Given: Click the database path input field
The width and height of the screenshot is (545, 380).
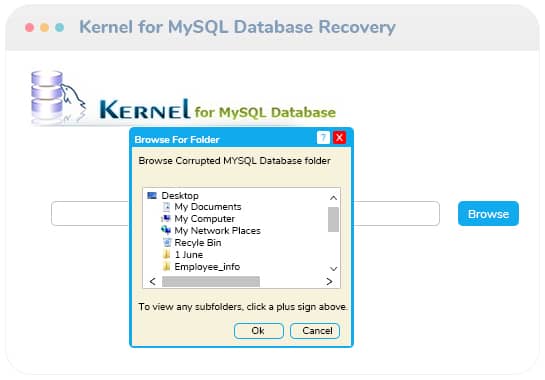Looking at the screenshot, I should point(245,213).
